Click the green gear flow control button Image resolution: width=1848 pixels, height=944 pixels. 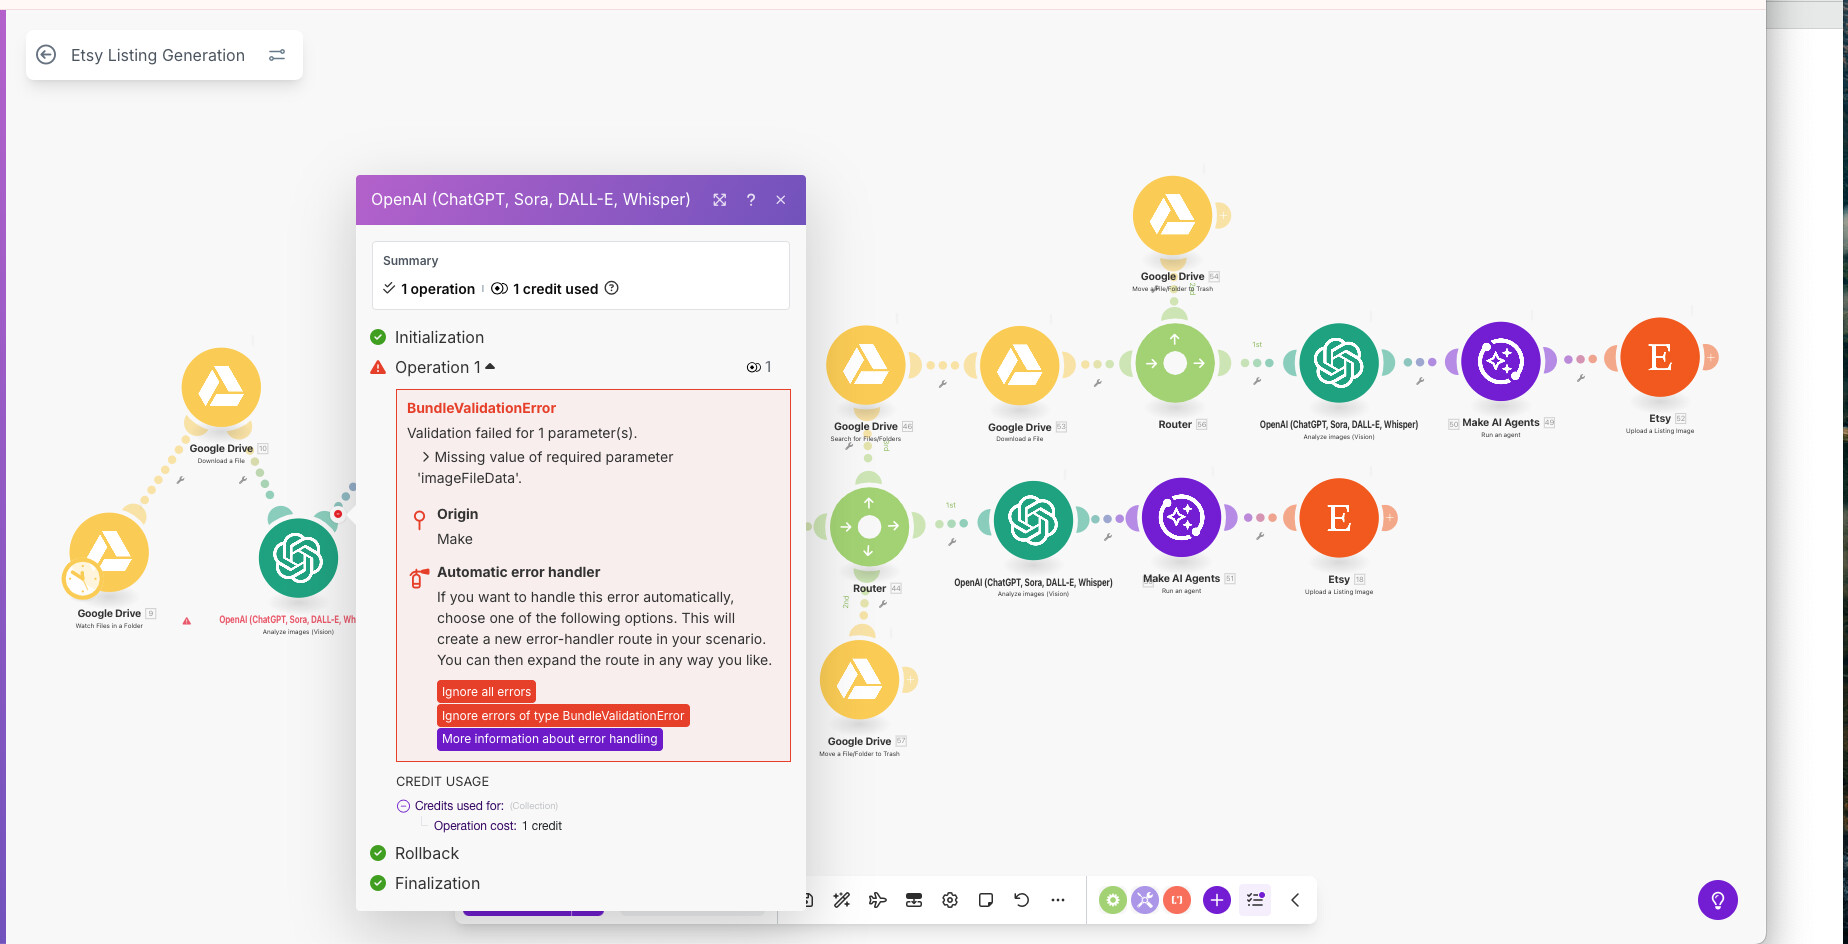point(1113,900)
